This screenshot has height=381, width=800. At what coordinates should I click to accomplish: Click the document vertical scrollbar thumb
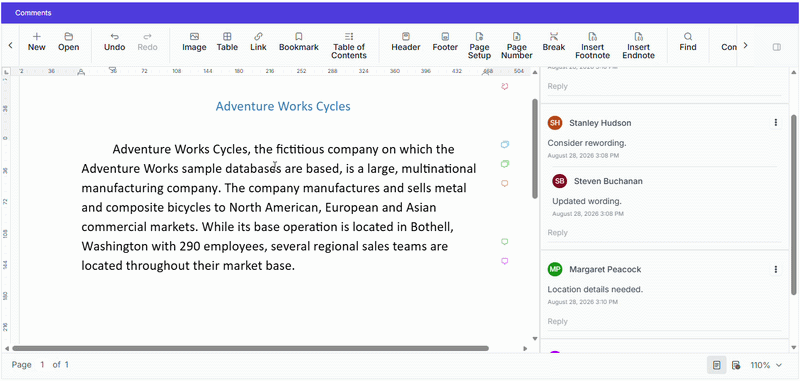coord(535,148)
